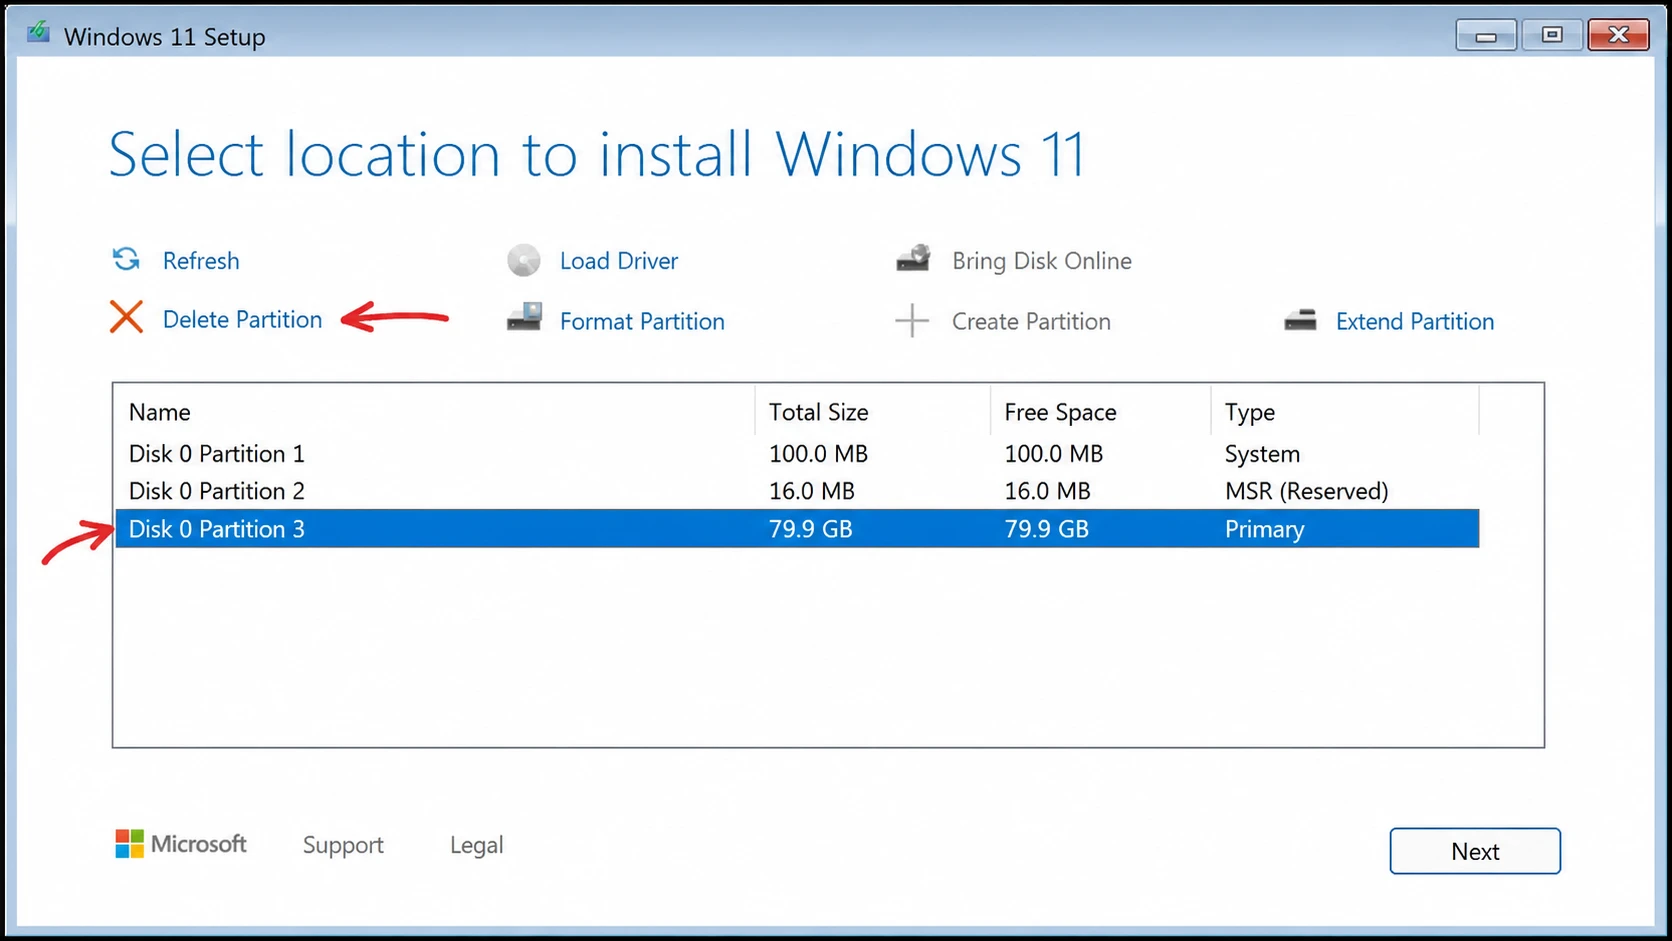Click the Refresh link
Image resolution: width=1672 pixels, height=941 pixels.
[x=201, y=261]
